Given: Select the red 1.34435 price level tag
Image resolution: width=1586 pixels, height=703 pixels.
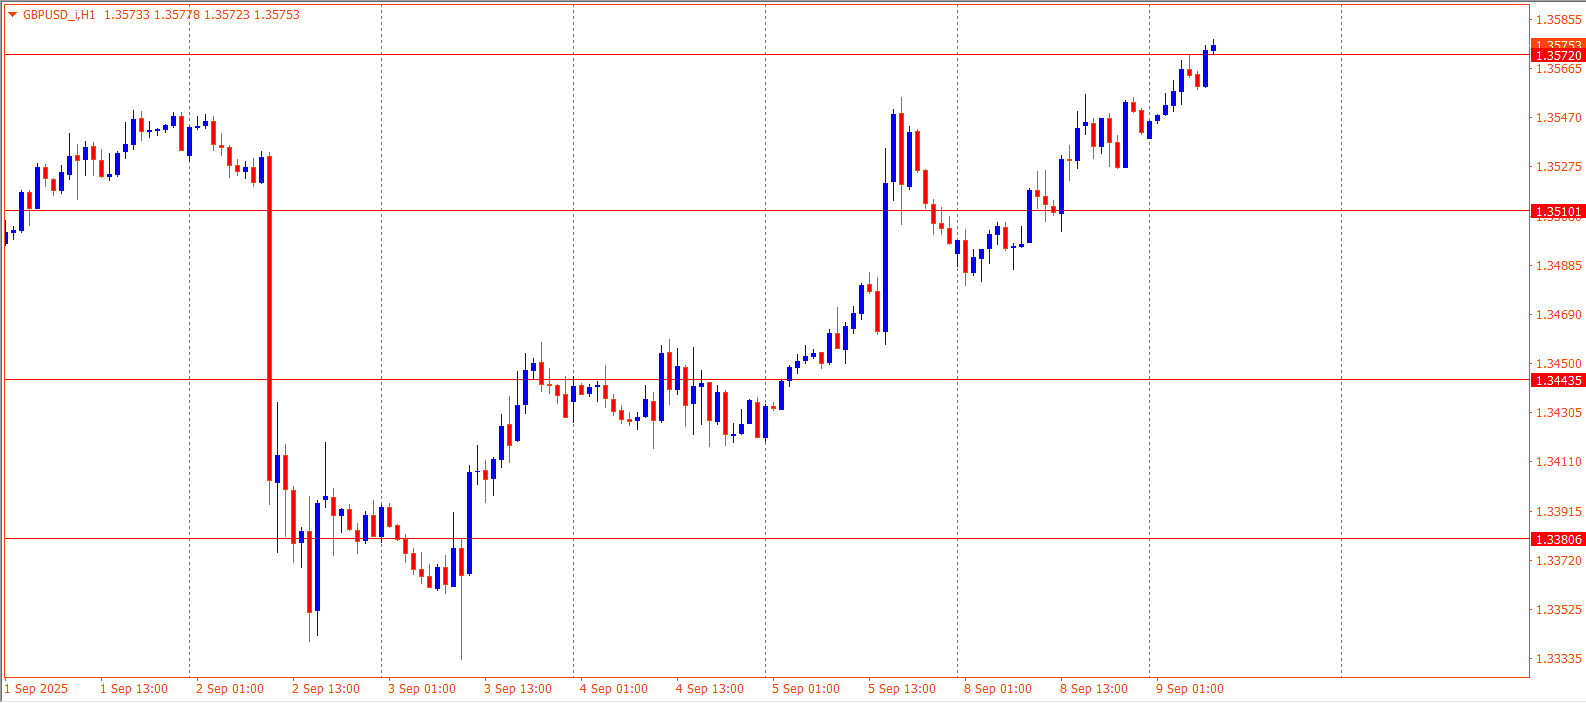Looking at the screenshot, I should (x=1558, y=380).
